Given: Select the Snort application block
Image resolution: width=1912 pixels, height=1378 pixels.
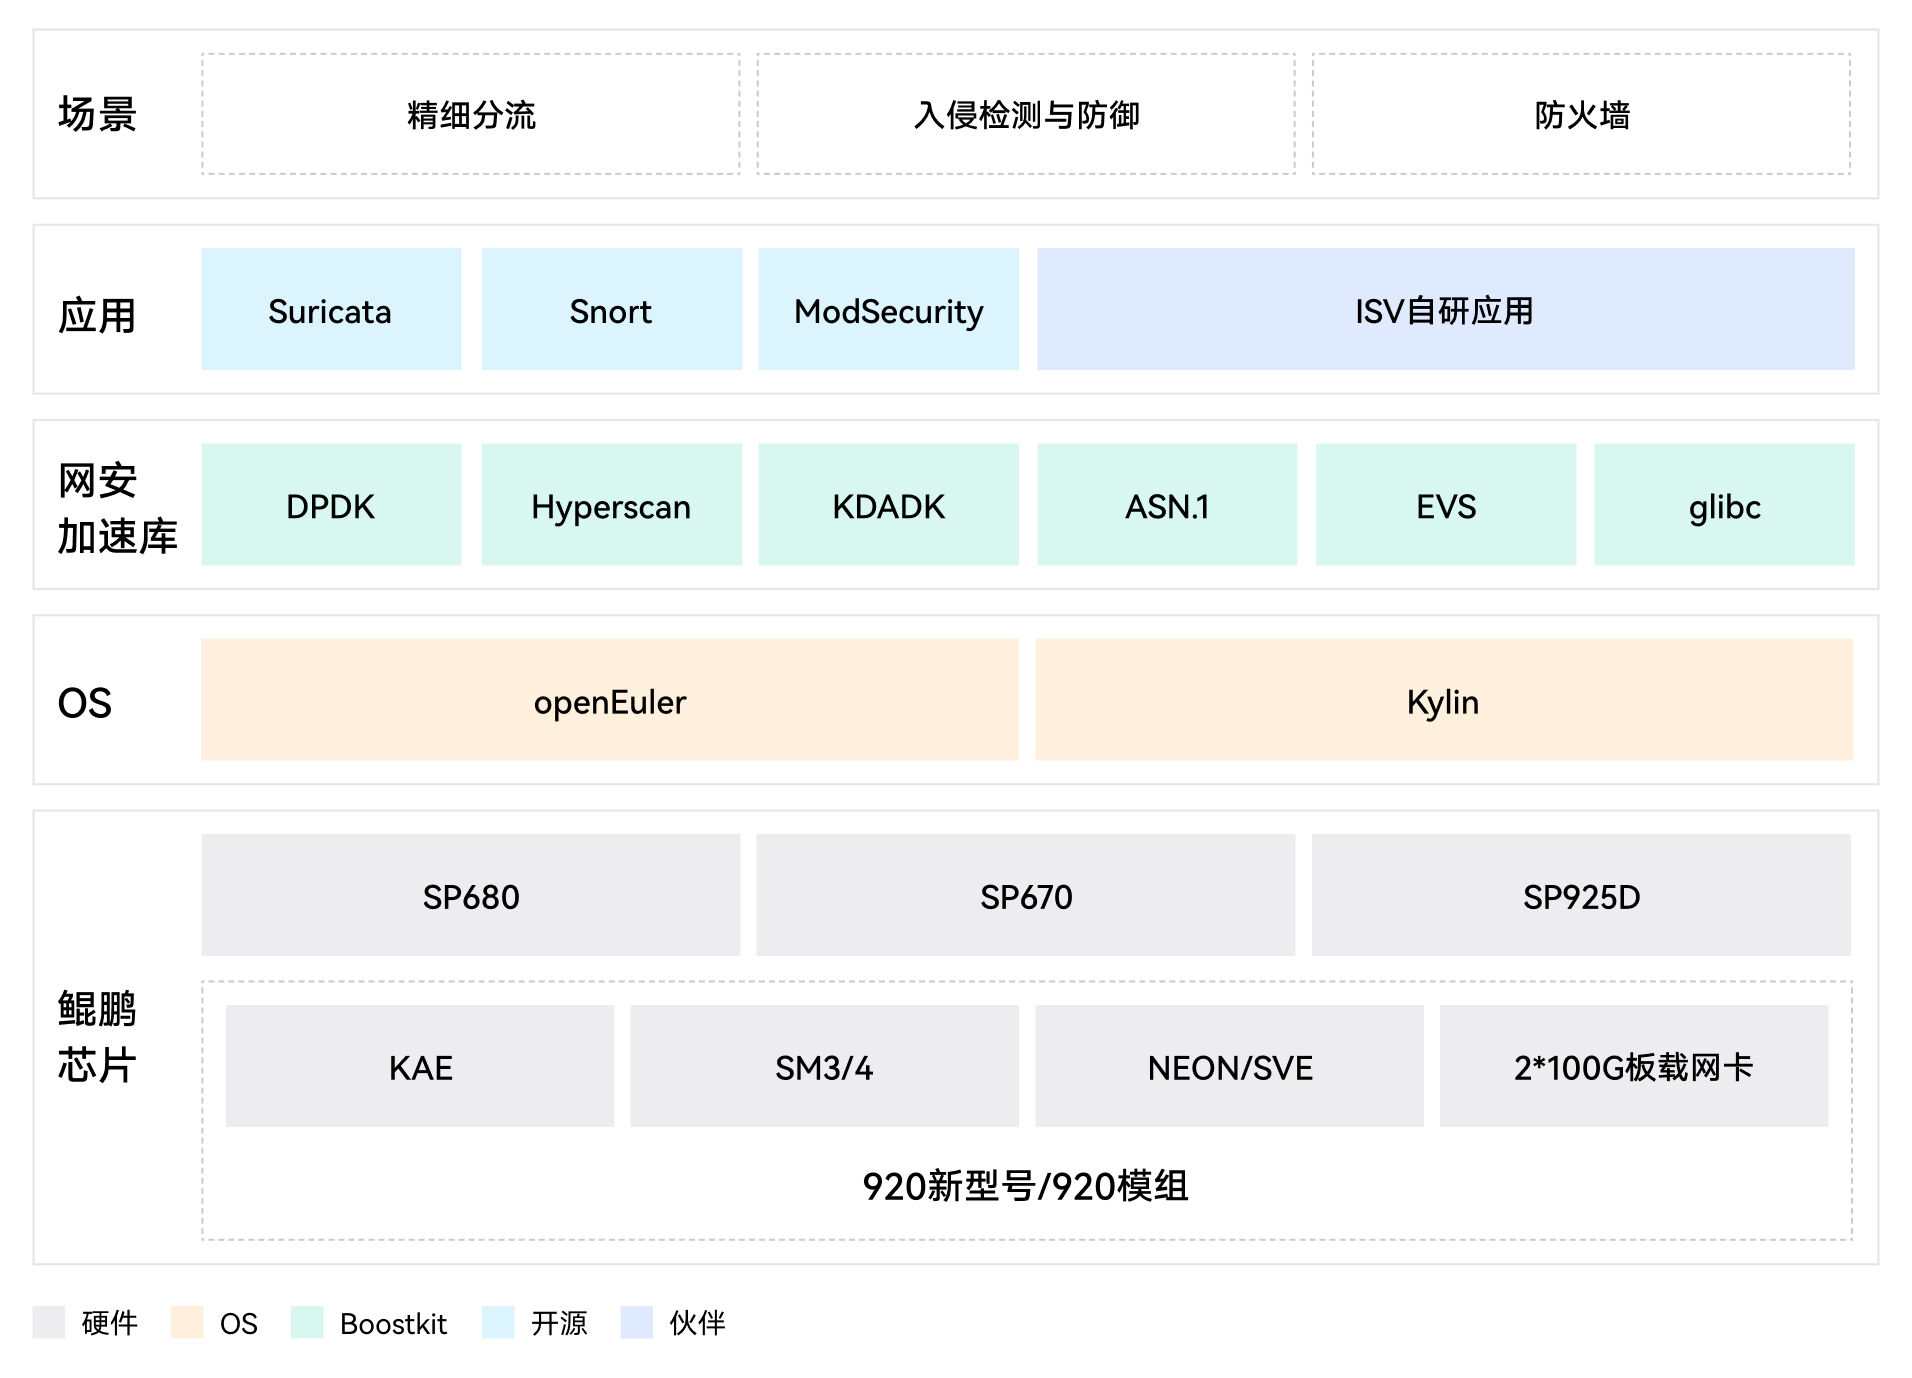Looking at the screenshot, I should (611, 310).
